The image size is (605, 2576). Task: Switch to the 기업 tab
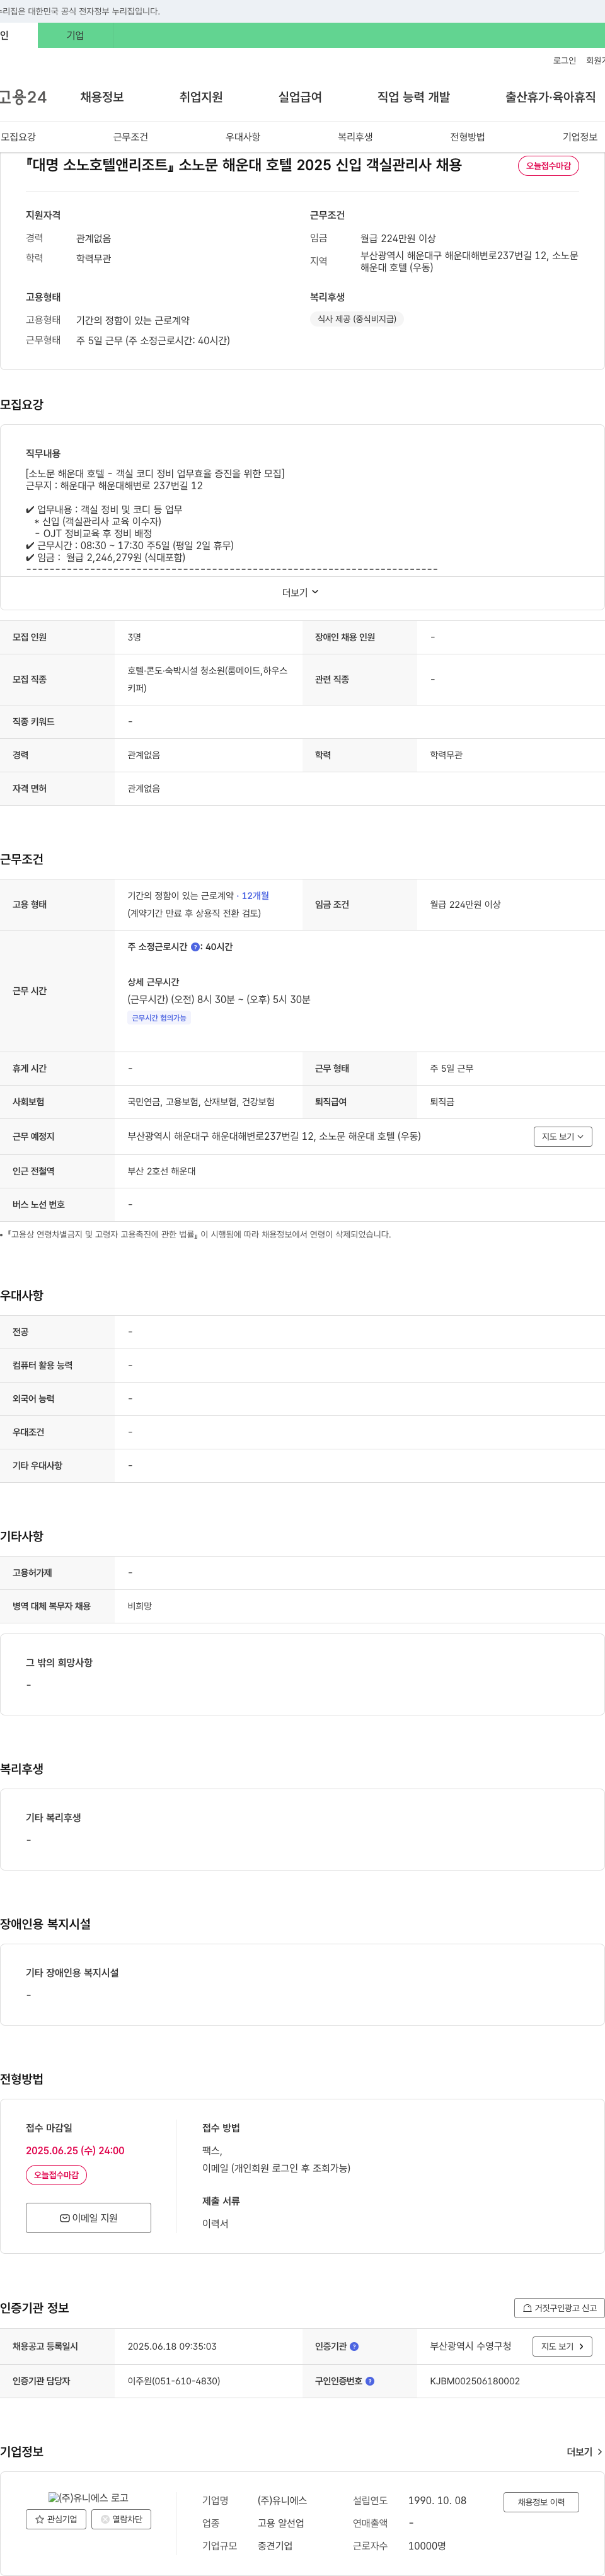pyautogui.click(x=75, y=35)
